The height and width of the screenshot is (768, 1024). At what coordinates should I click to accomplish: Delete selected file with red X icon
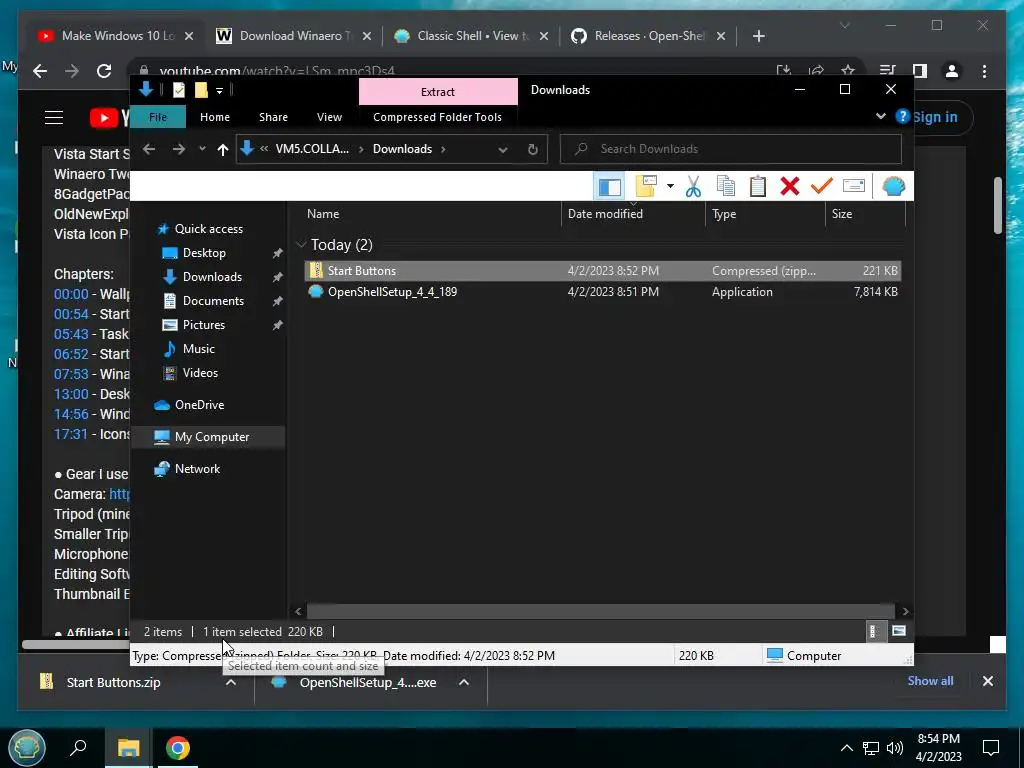(x=790, y=187)
